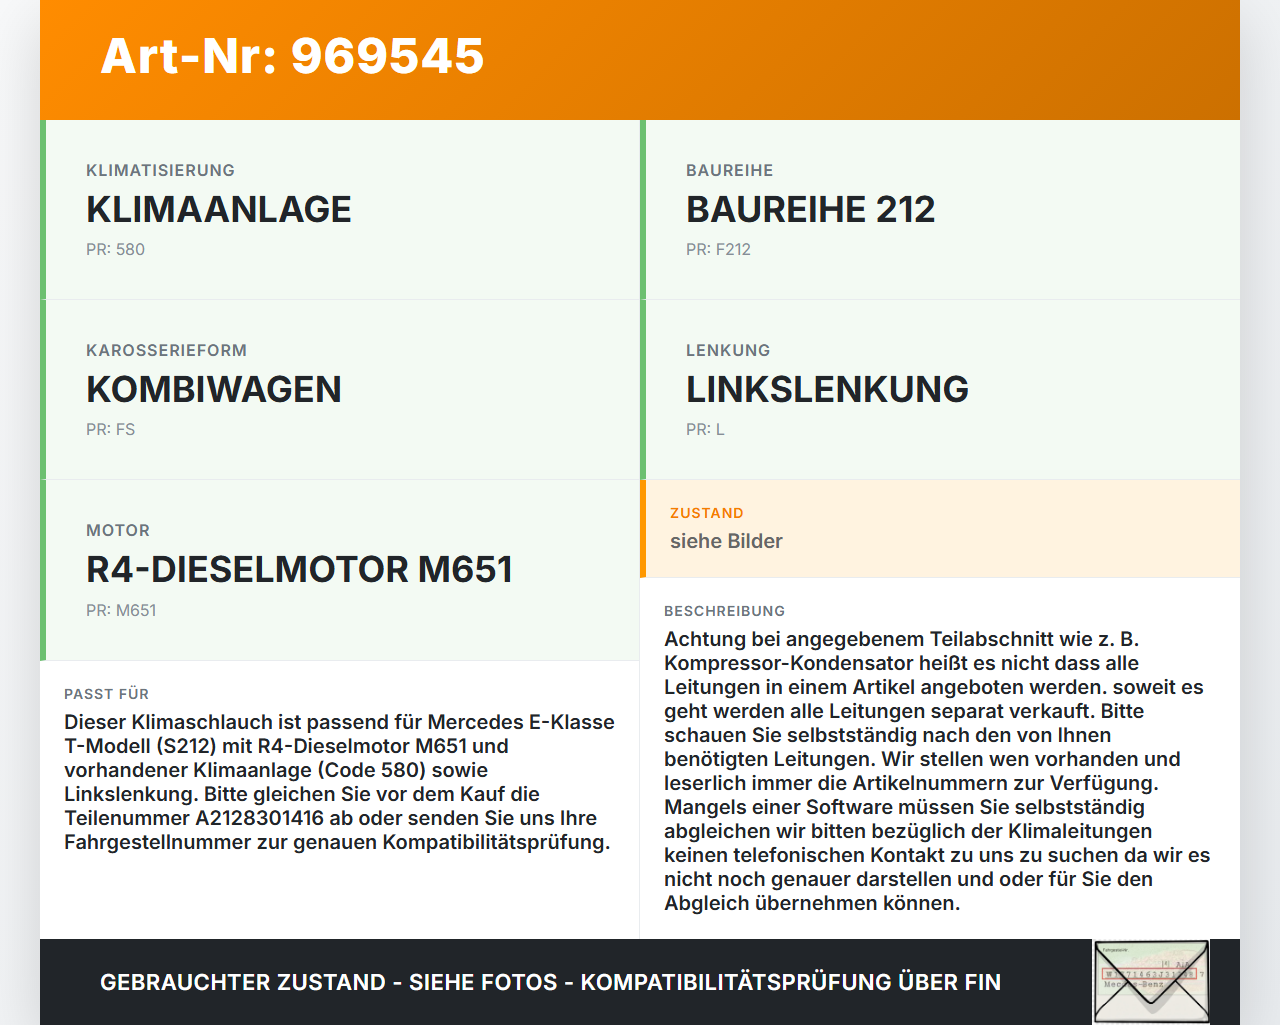The image size is (1280, 1026).
Task: Click the PR: L code label
Action: [x=705, y=429]
